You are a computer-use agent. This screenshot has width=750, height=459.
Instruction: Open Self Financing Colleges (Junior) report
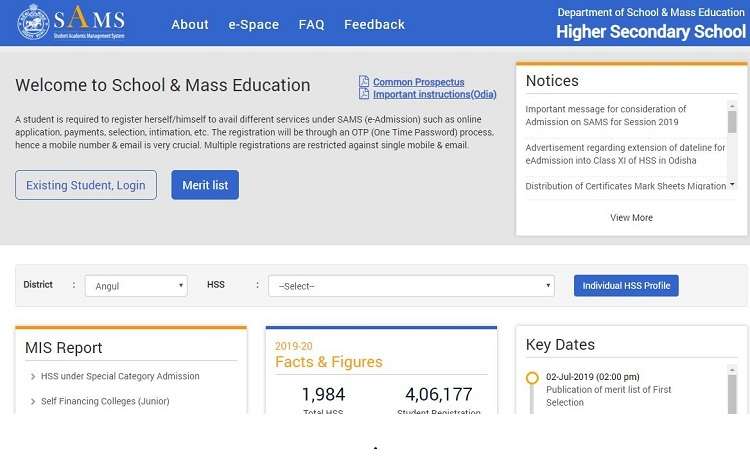click(x=105, y=401)
